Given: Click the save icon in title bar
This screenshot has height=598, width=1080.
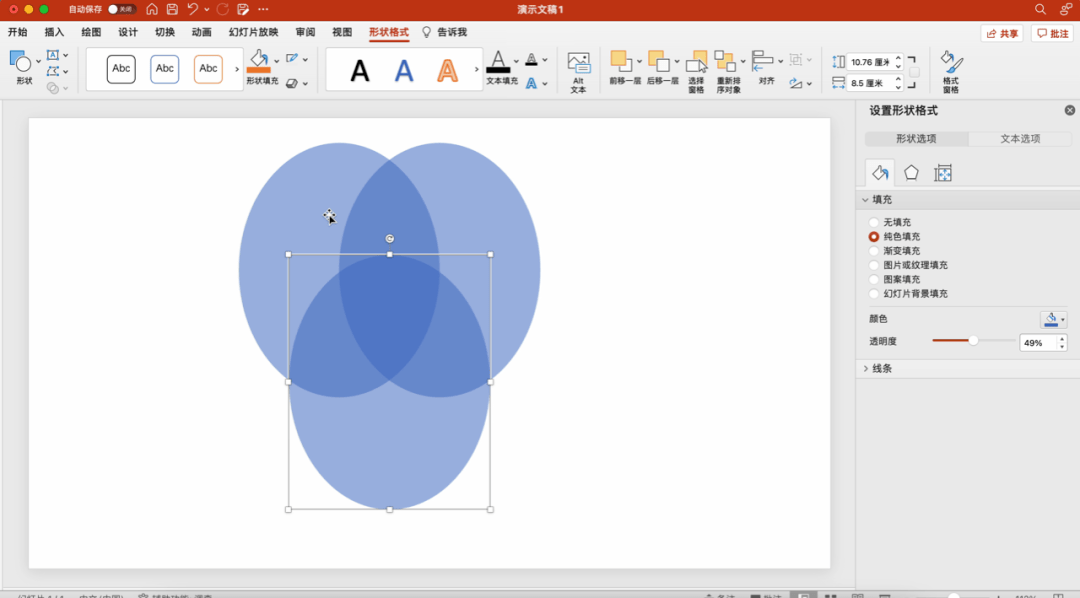Looking at the screenshot, I should click(172, 9).
